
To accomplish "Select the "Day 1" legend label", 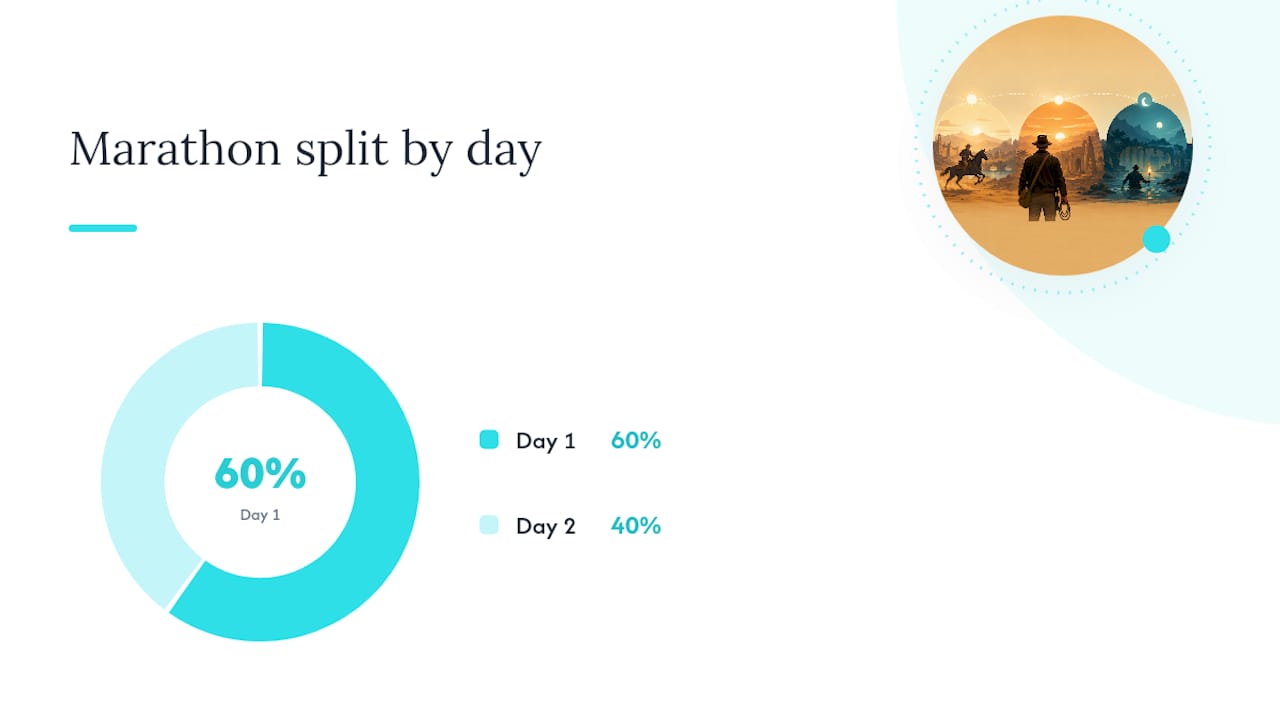I will (x=546, y=441).
